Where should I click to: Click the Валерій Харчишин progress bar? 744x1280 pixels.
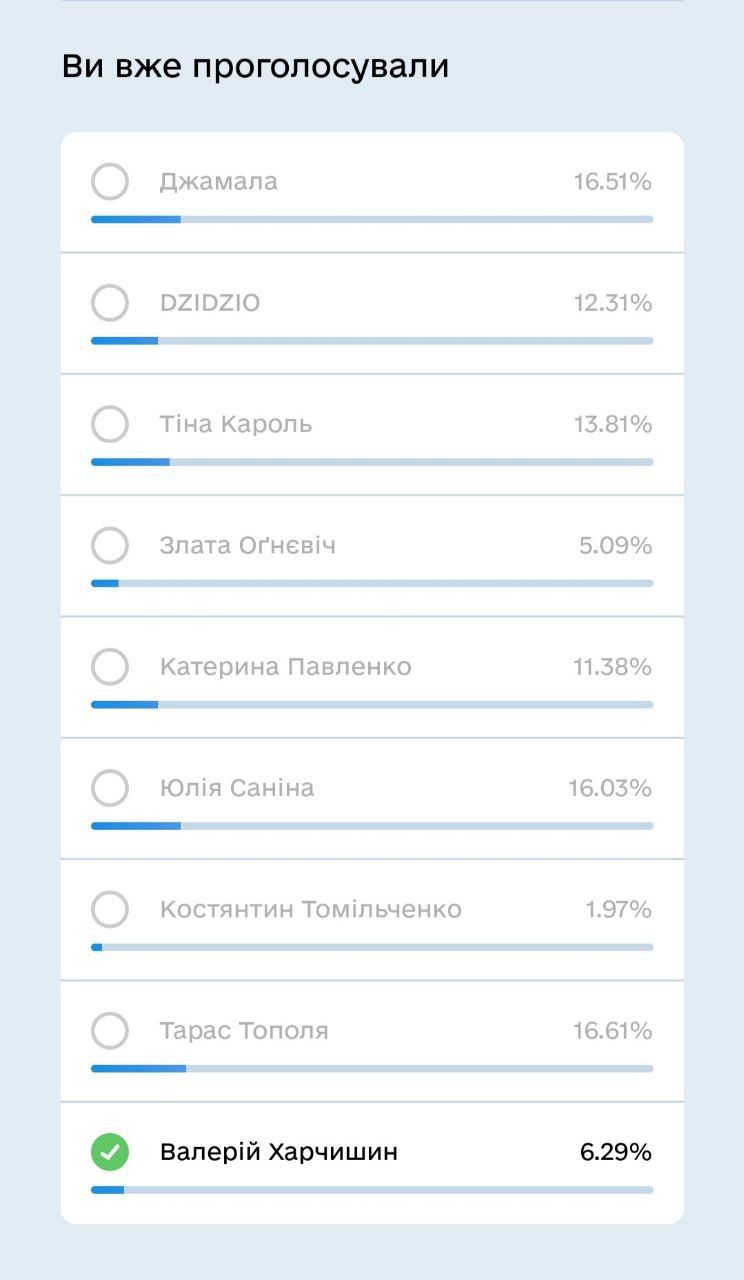tap(372, 1189)
